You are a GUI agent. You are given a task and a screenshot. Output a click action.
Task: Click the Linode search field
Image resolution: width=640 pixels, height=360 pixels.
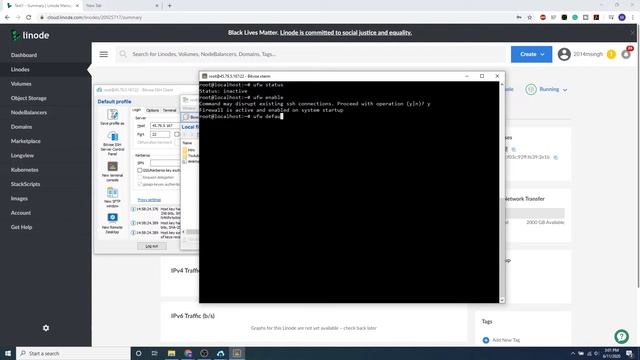coord(310,54)
